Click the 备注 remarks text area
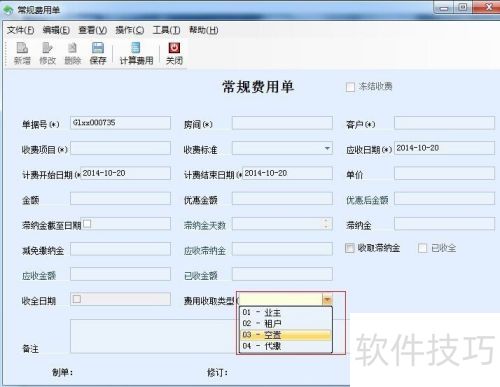500x387 pixels. pos(153,336)
